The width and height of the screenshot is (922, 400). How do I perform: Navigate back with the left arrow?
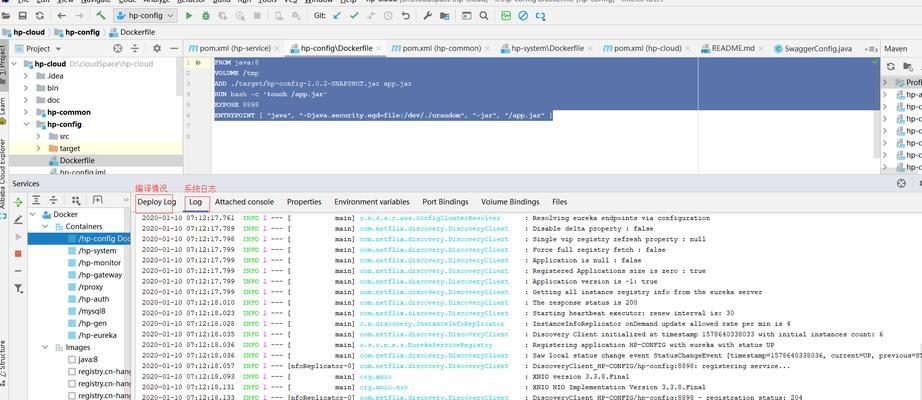coord(61,16)
